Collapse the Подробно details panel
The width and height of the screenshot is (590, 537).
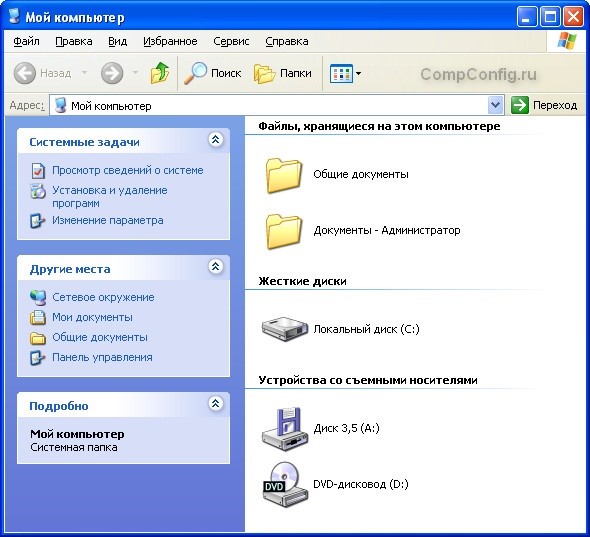[215, 404]
